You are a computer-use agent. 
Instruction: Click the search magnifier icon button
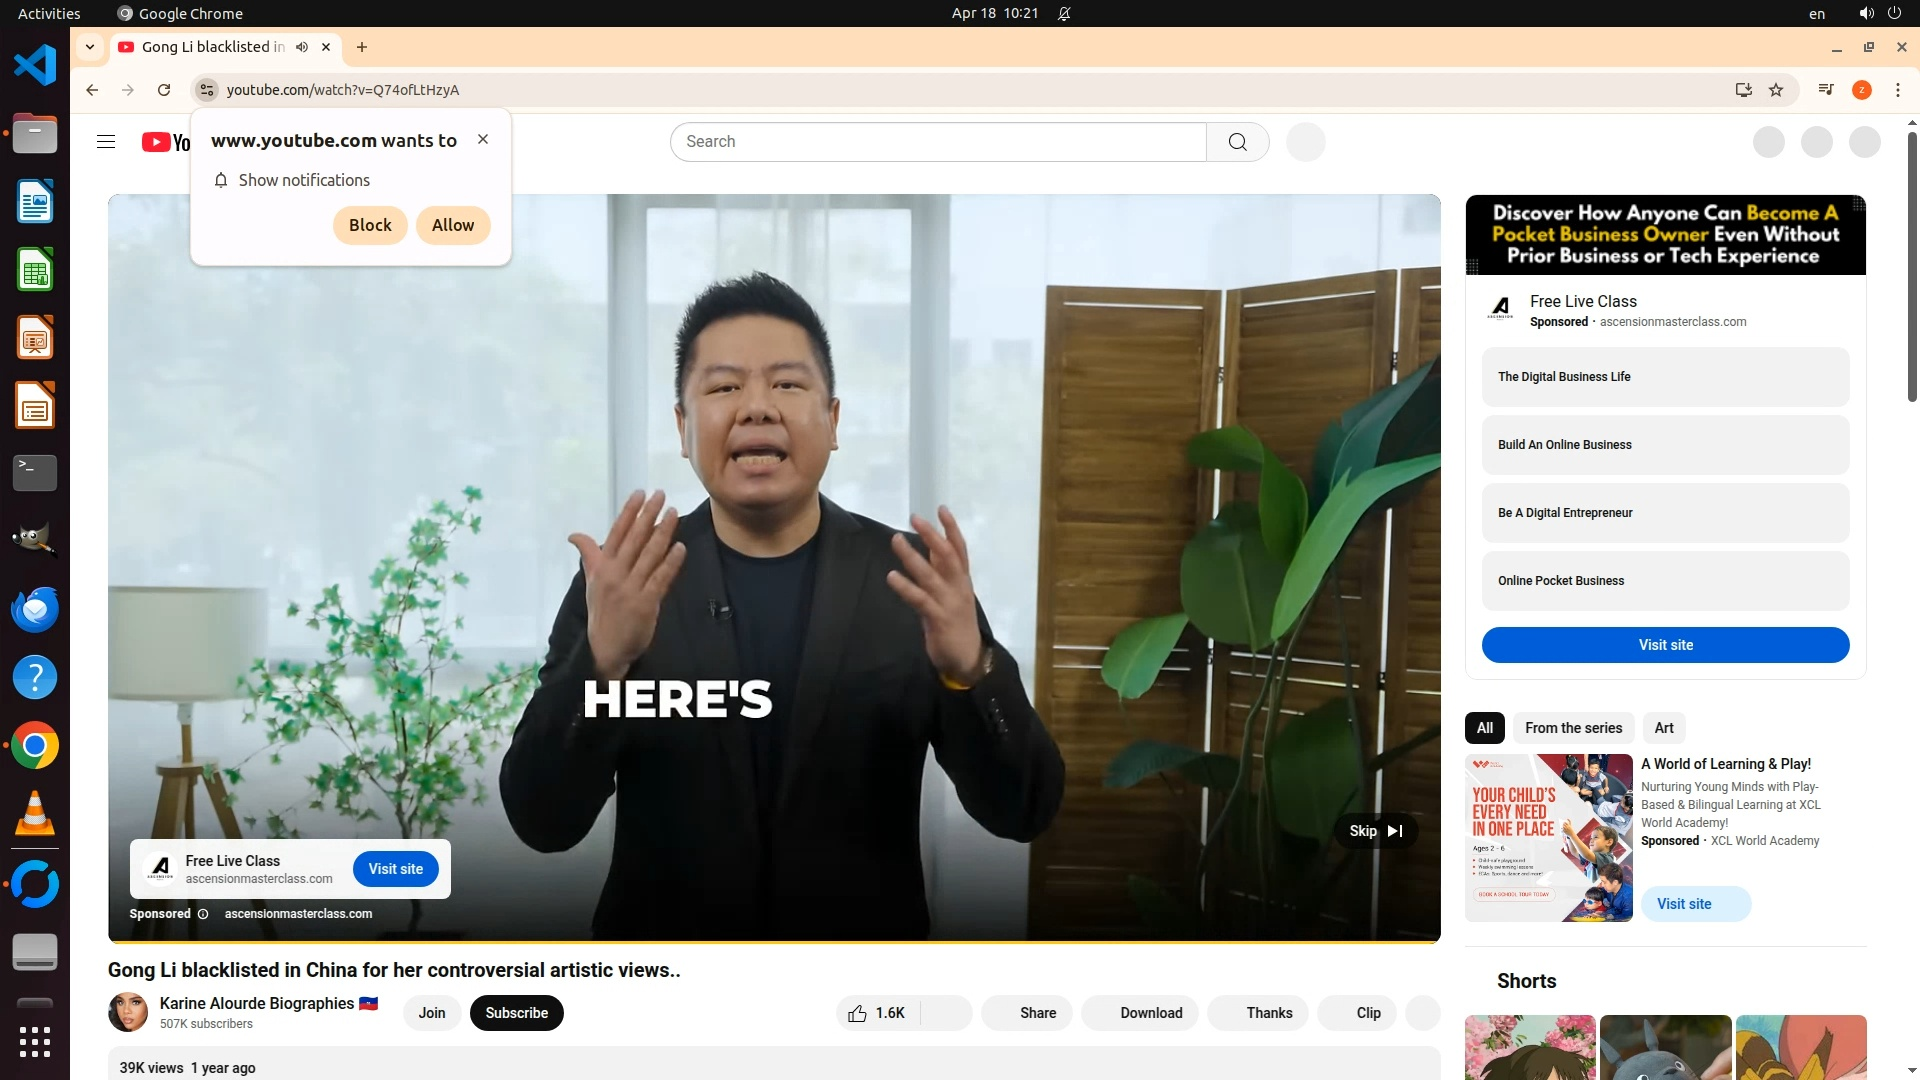tap(1237, 142)
